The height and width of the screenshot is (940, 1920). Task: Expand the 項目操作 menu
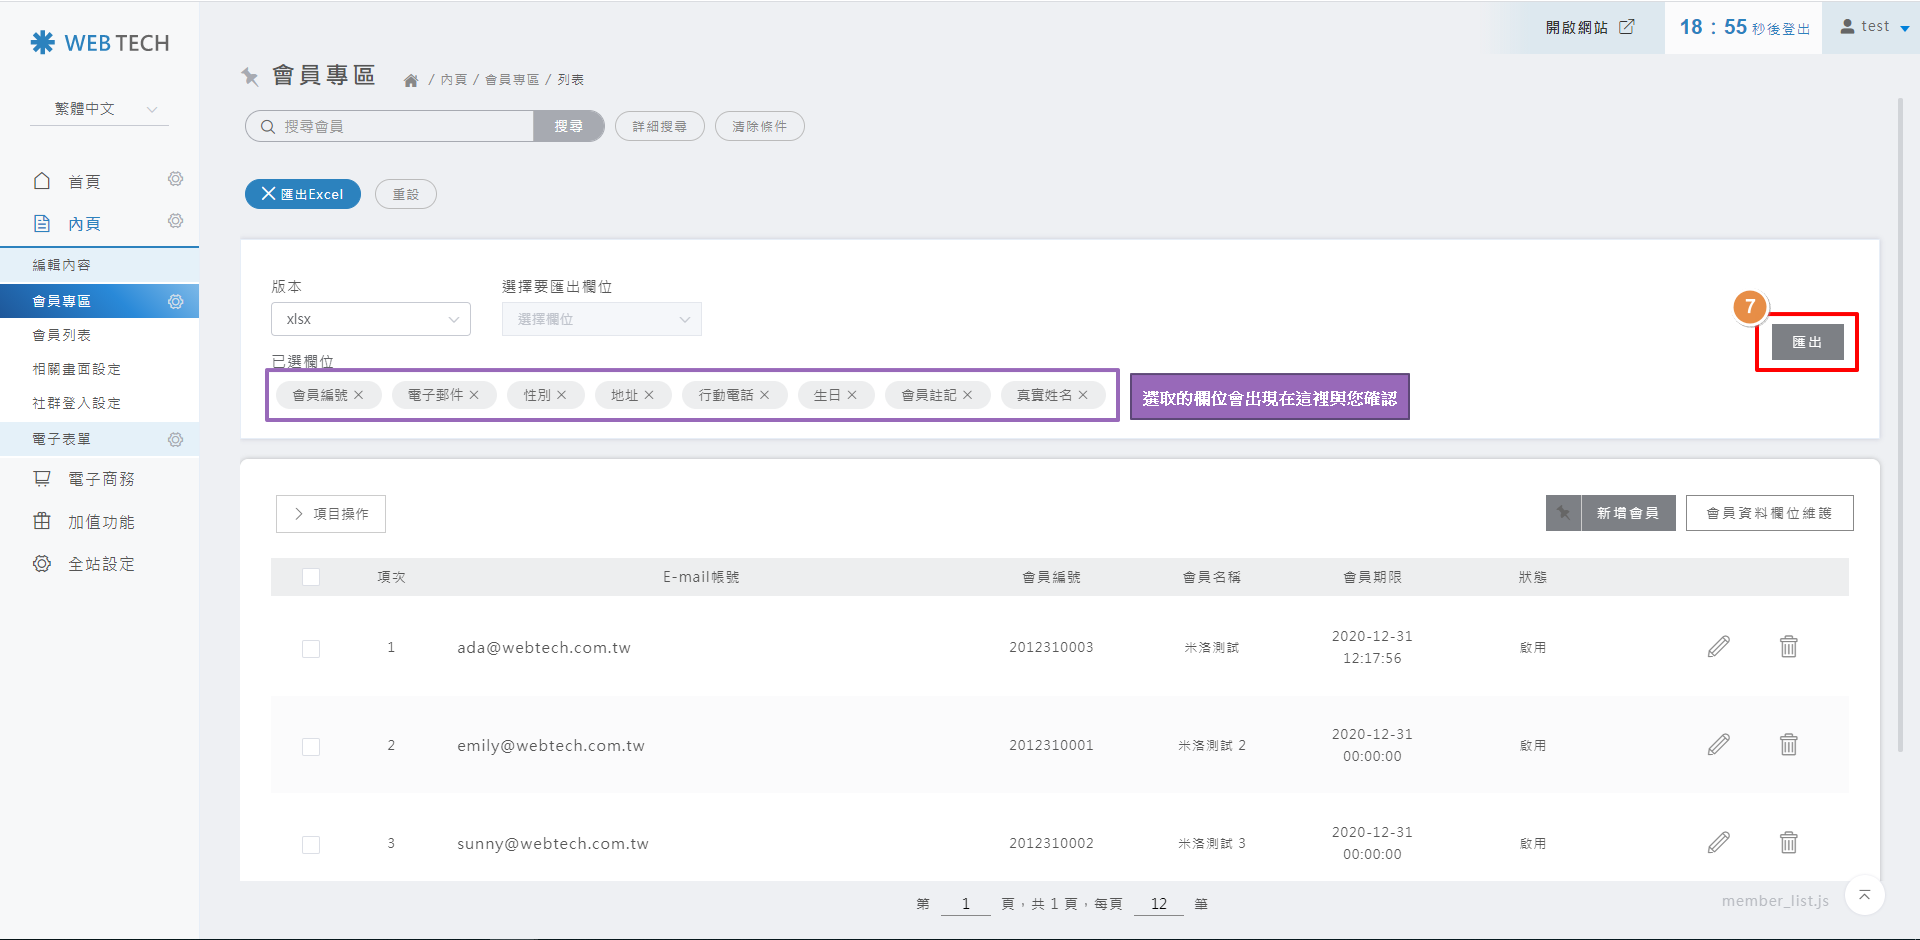(x=330, y=513)
